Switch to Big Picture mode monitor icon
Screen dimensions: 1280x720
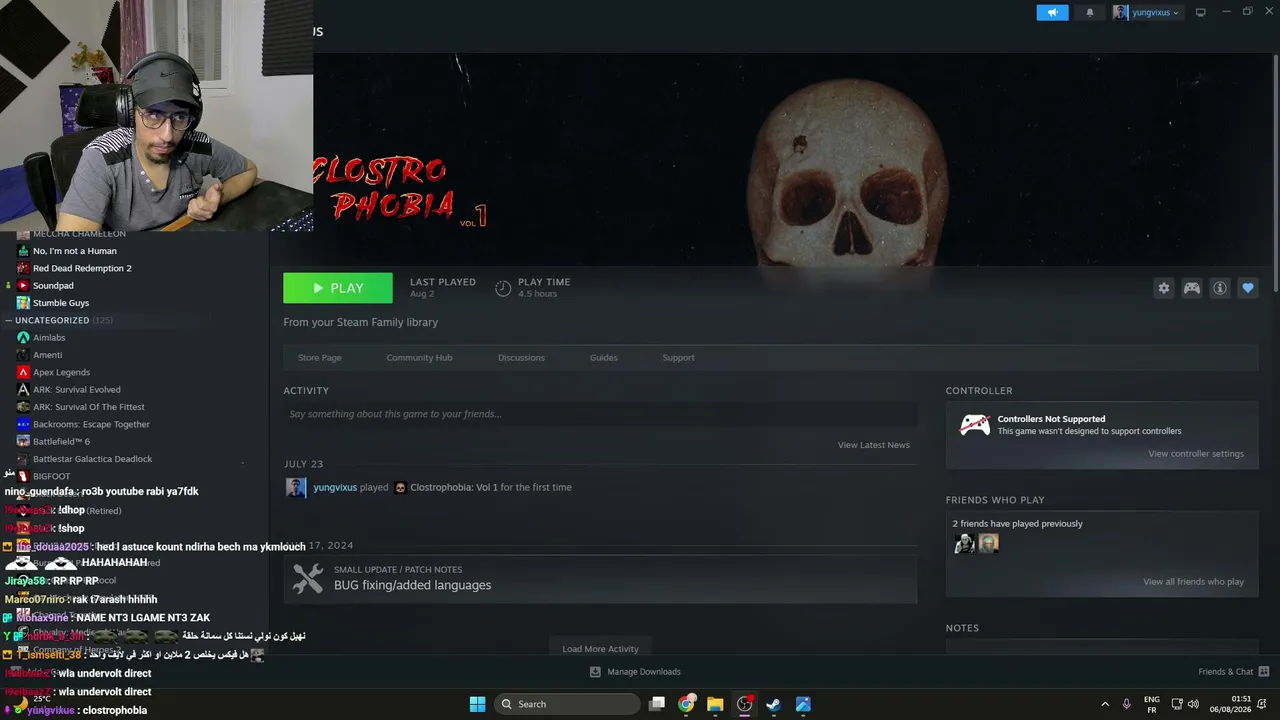(1200, 12)
